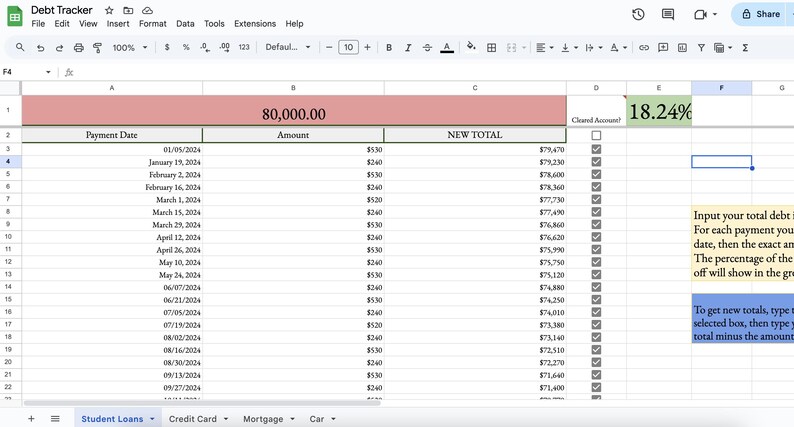Uncheck the April 12, 2024 checkbox
This screenshot has height=427, width=794.
pos(596,237)
